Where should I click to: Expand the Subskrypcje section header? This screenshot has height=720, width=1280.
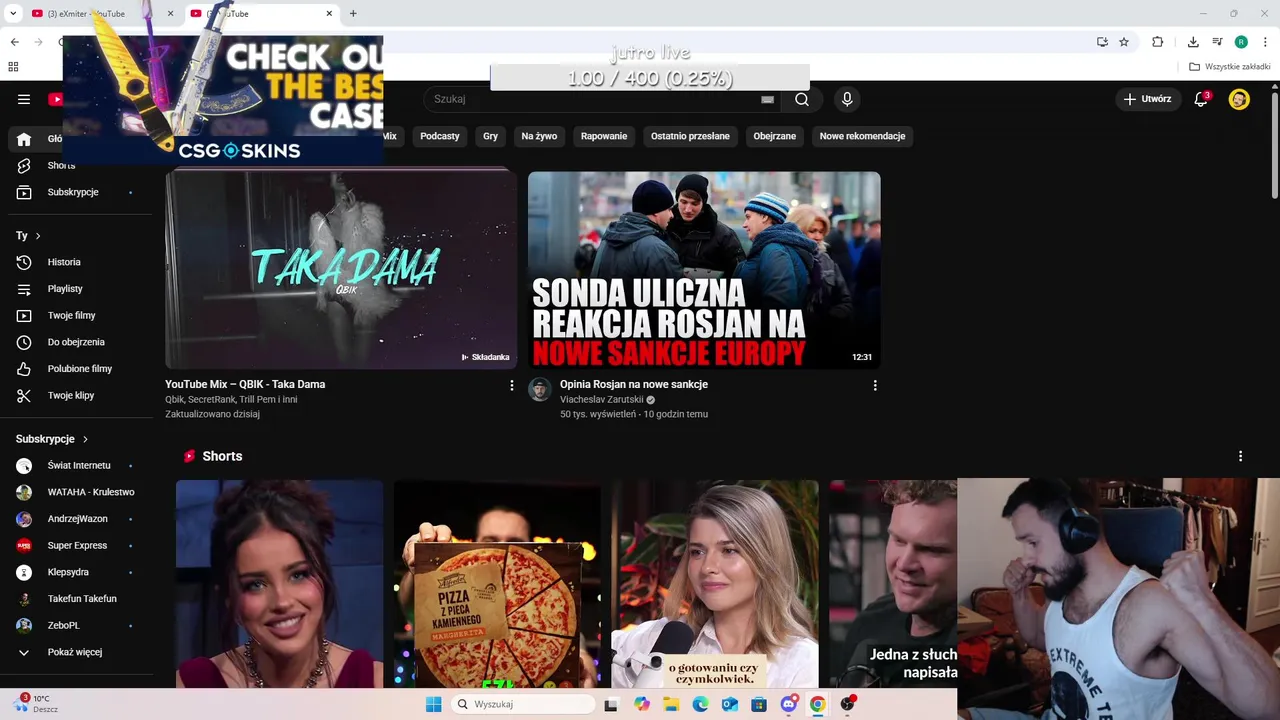click(x=52, y=439)
